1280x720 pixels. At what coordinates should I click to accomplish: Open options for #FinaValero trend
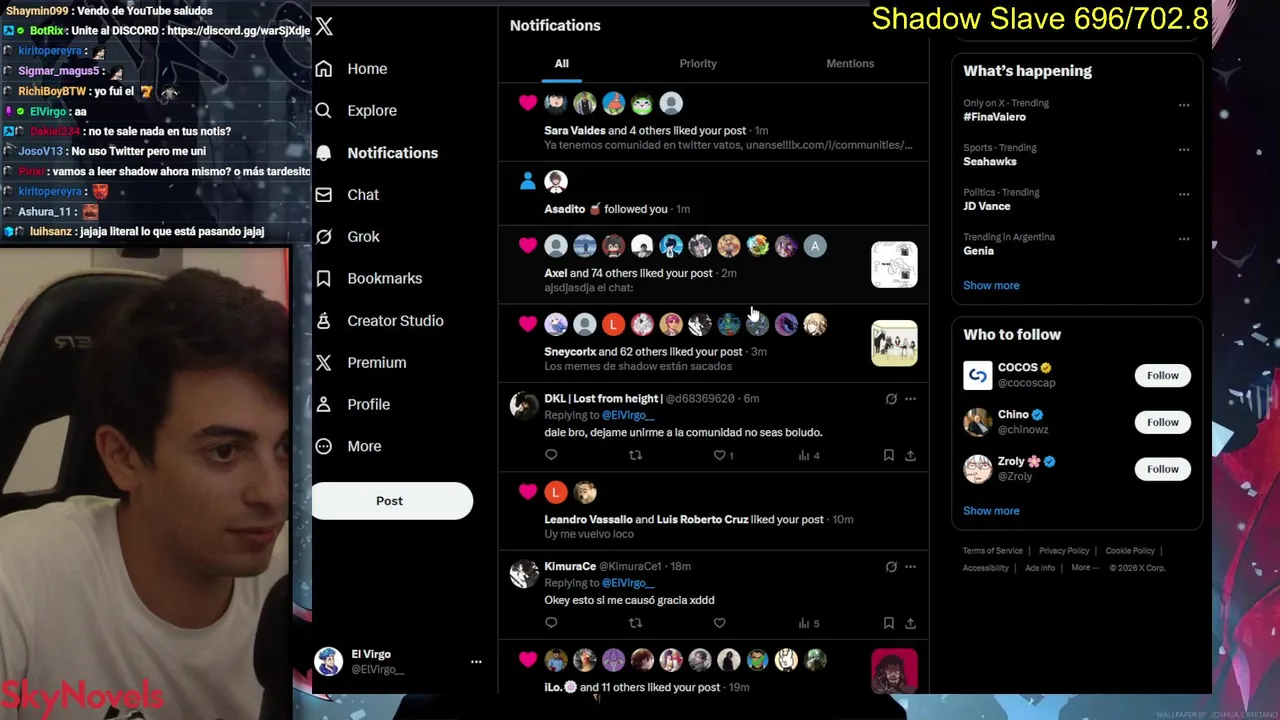click(1184, 105)
